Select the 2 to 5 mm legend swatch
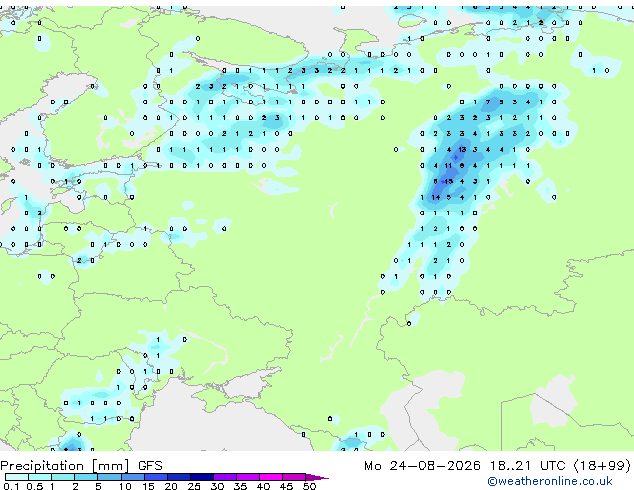 [x=86, y=477]
